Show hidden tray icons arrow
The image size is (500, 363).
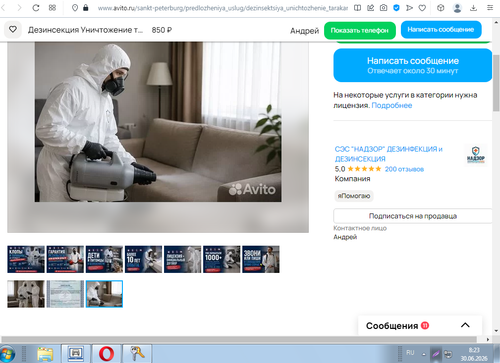424,354
